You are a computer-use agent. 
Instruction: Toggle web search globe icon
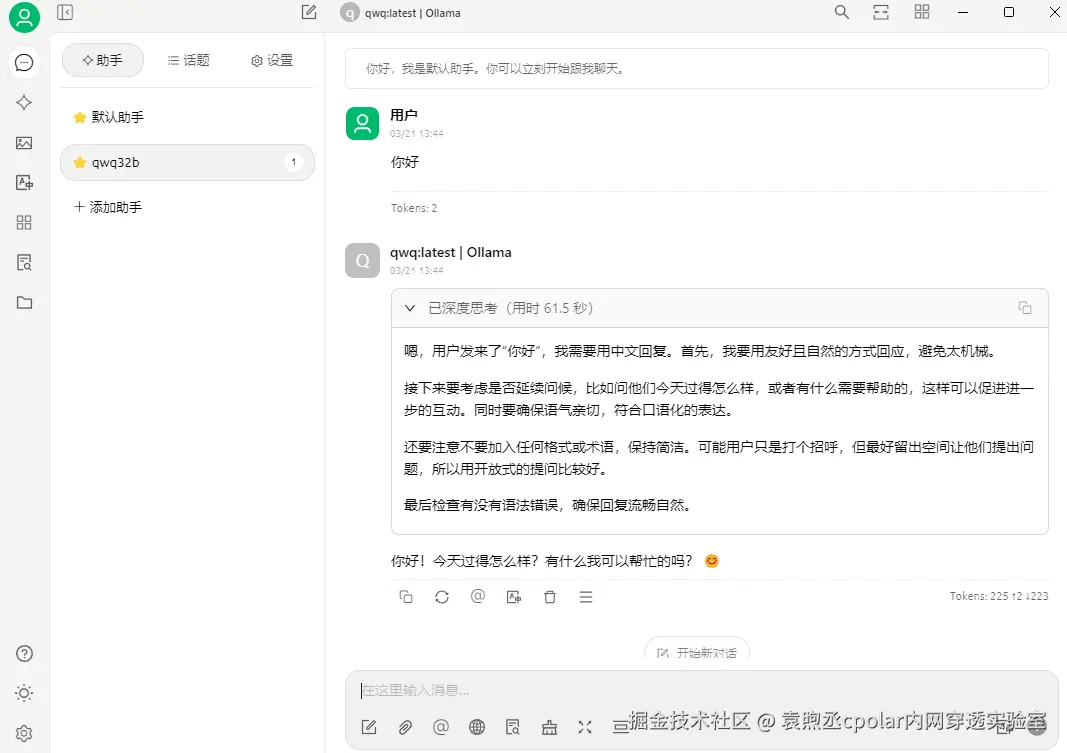[x=477, y=727]
